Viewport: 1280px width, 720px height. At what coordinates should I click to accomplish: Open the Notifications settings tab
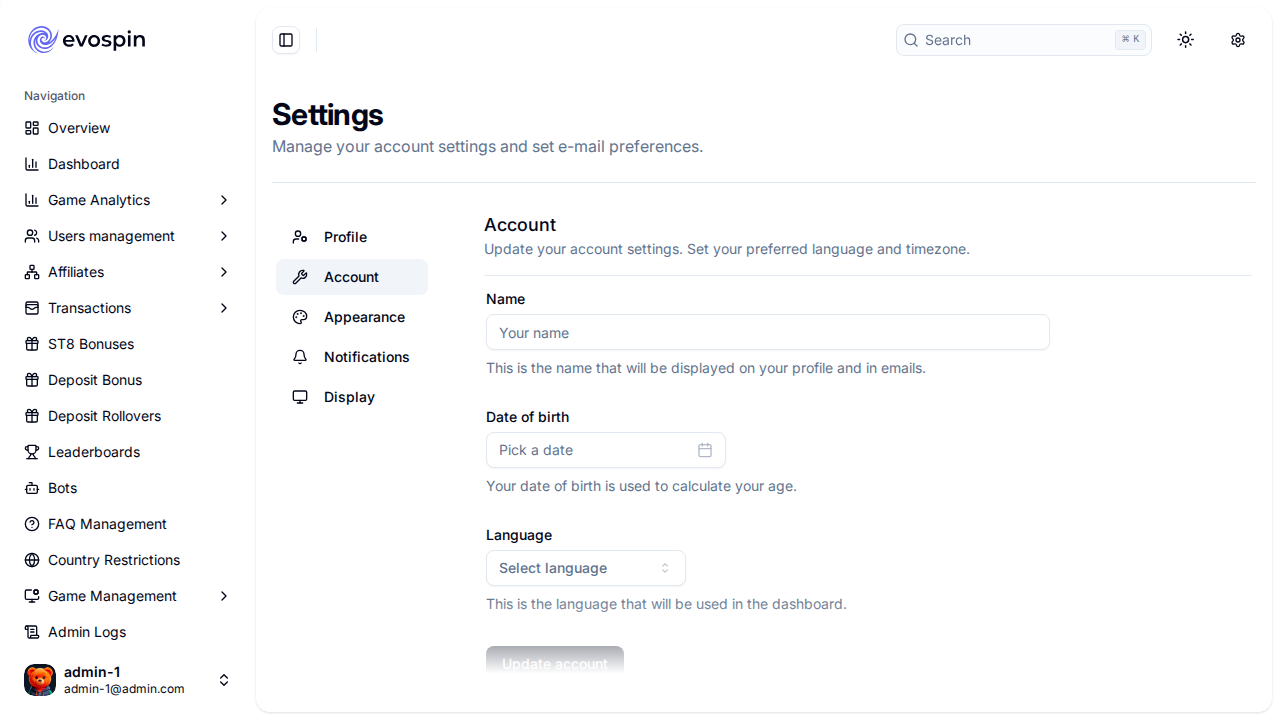click(x=352, y=357)
